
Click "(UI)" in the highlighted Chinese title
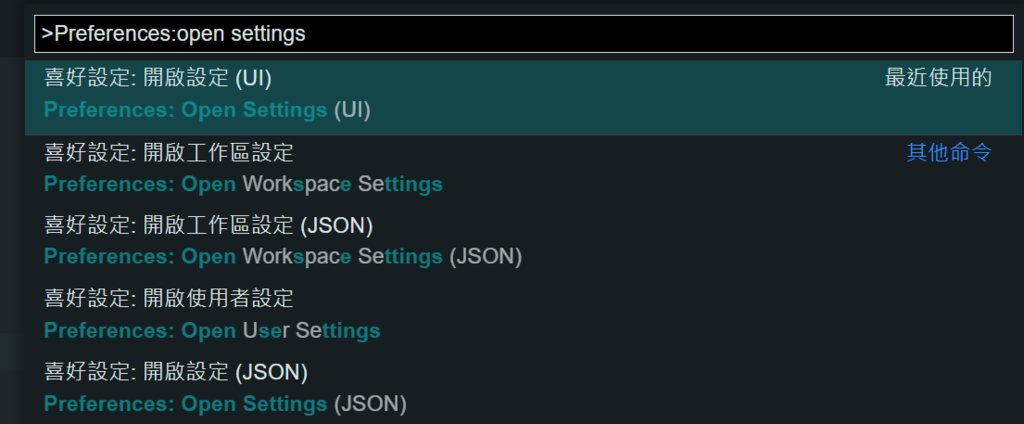252,78
